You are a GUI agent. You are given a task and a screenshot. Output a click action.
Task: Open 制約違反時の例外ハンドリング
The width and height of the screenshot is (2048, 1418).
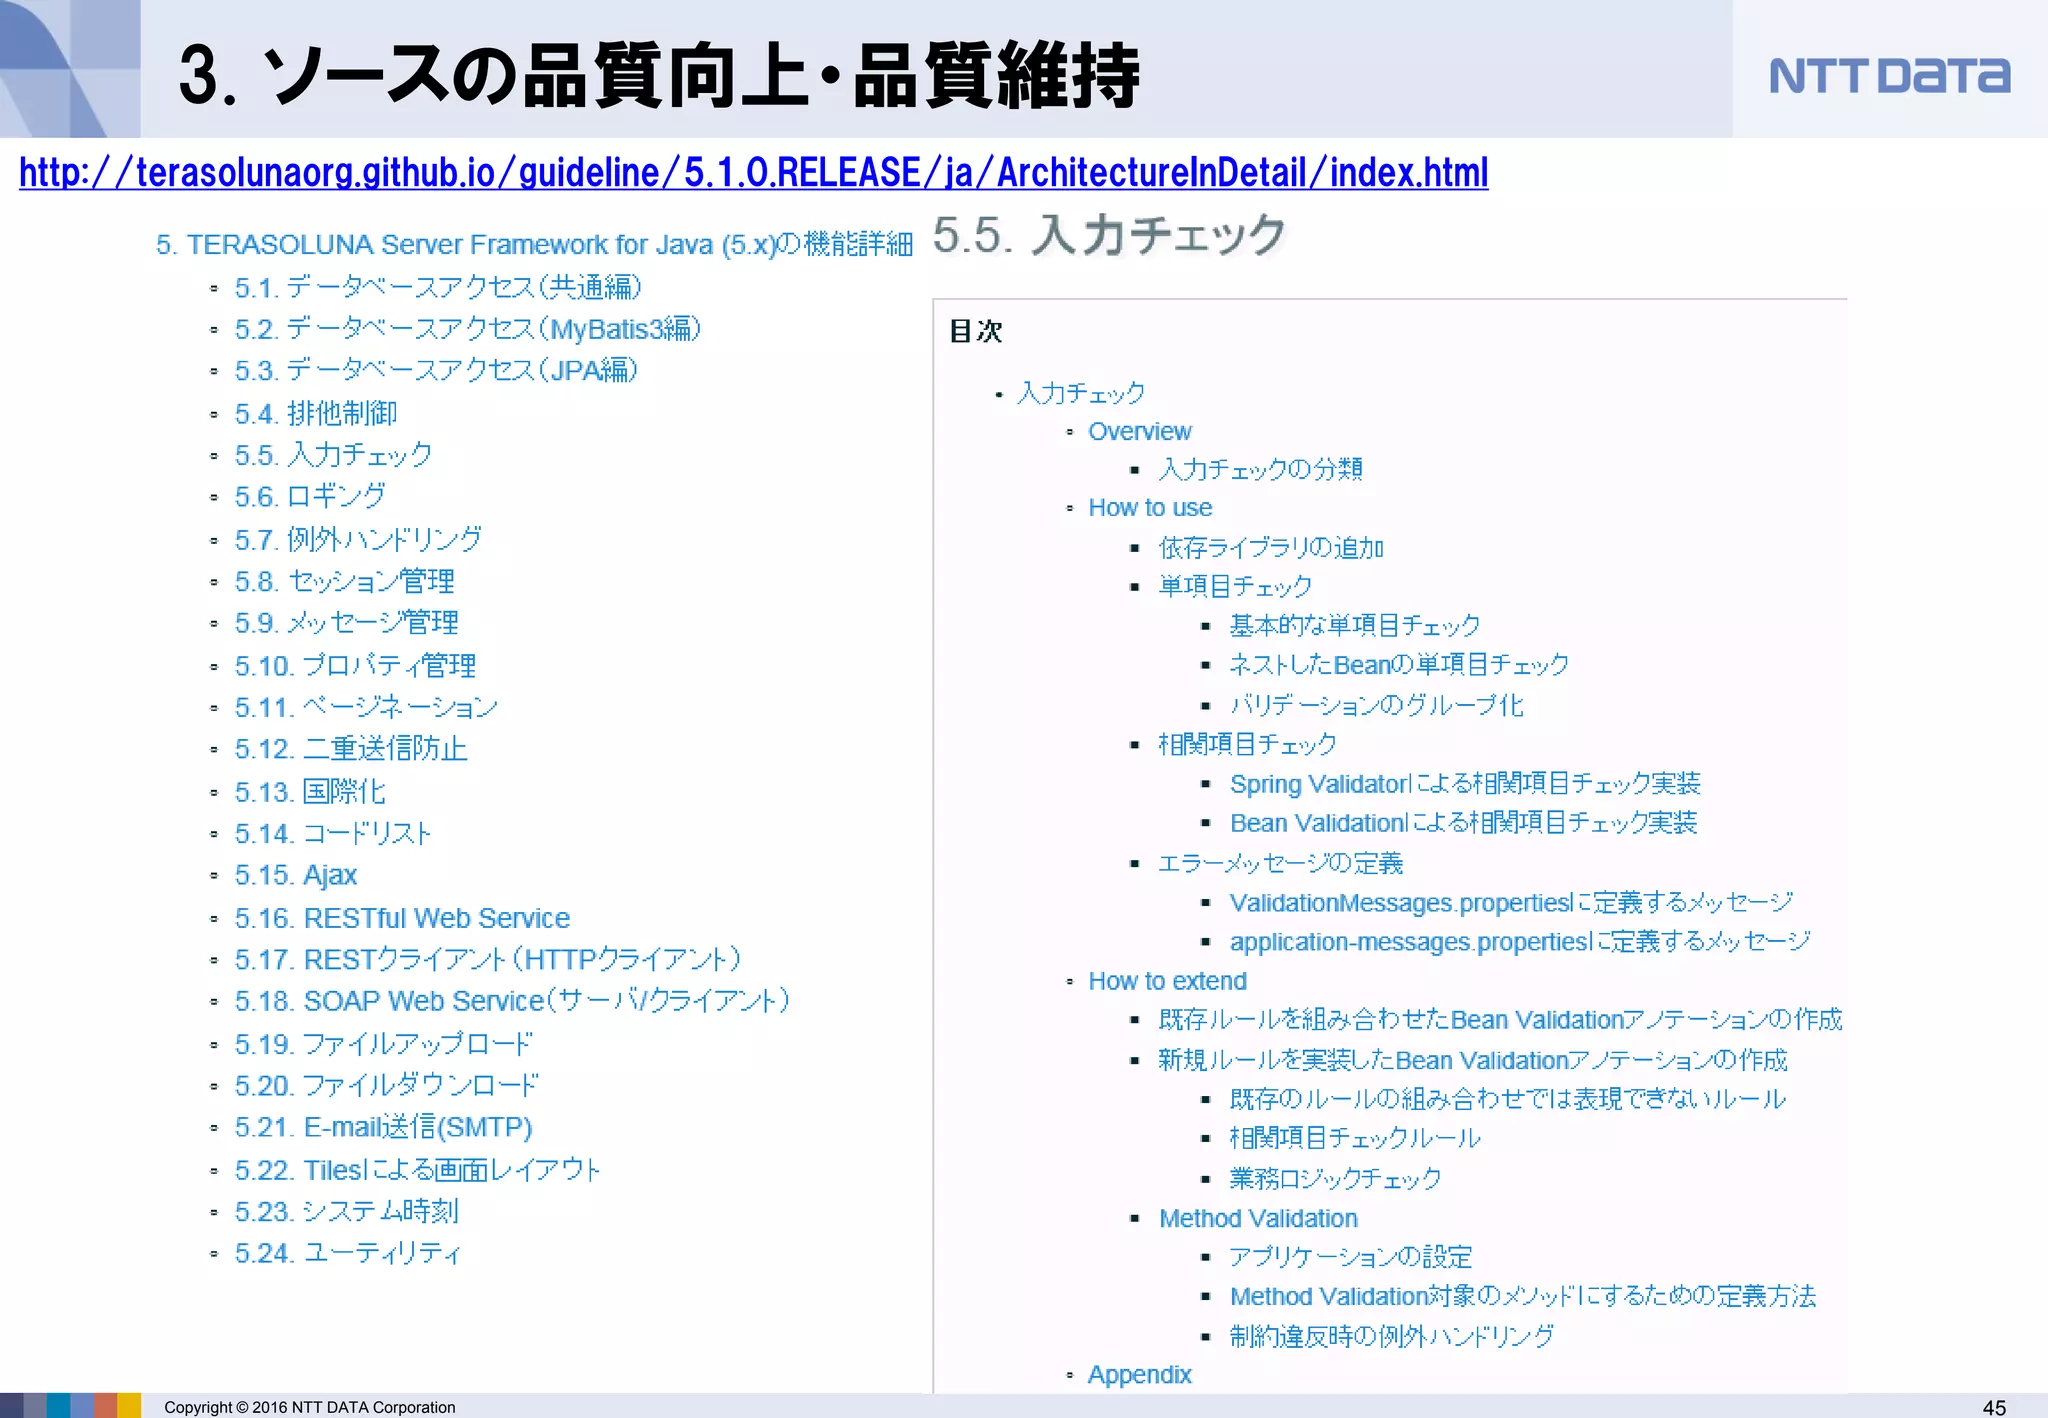[1392, 1336]
